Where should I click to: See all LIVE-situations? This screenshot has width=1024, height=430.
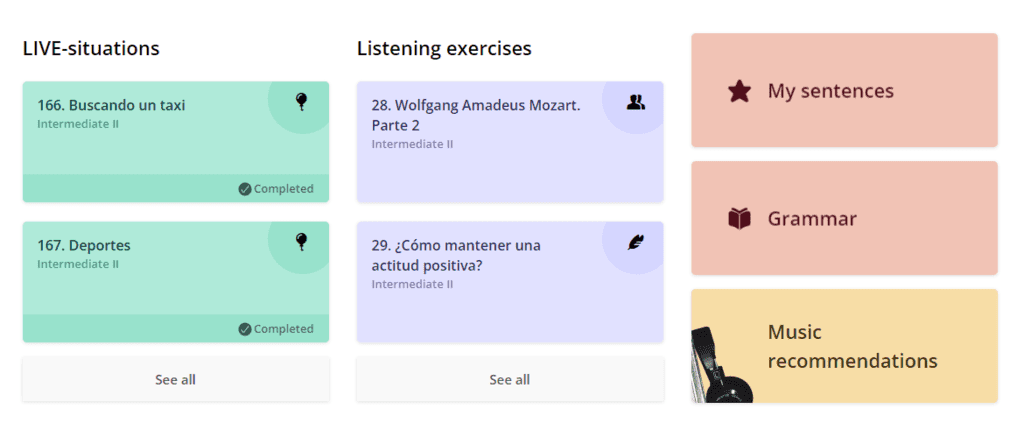tap(175, 380)
